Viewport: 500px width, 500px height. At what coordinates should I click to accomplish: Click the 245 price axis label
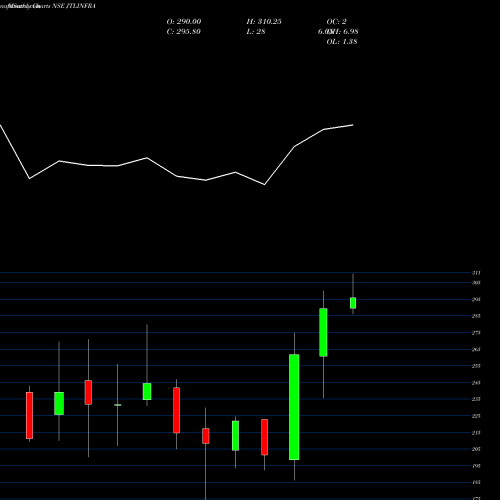[x=476, y=383]
